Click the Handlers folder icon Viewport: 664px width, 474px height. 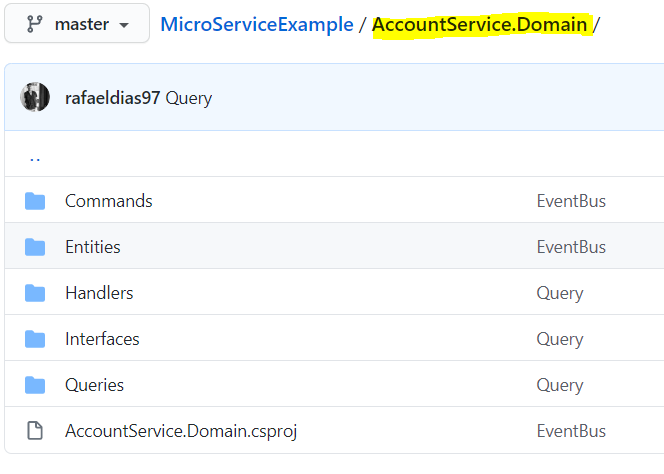[35, 293]
